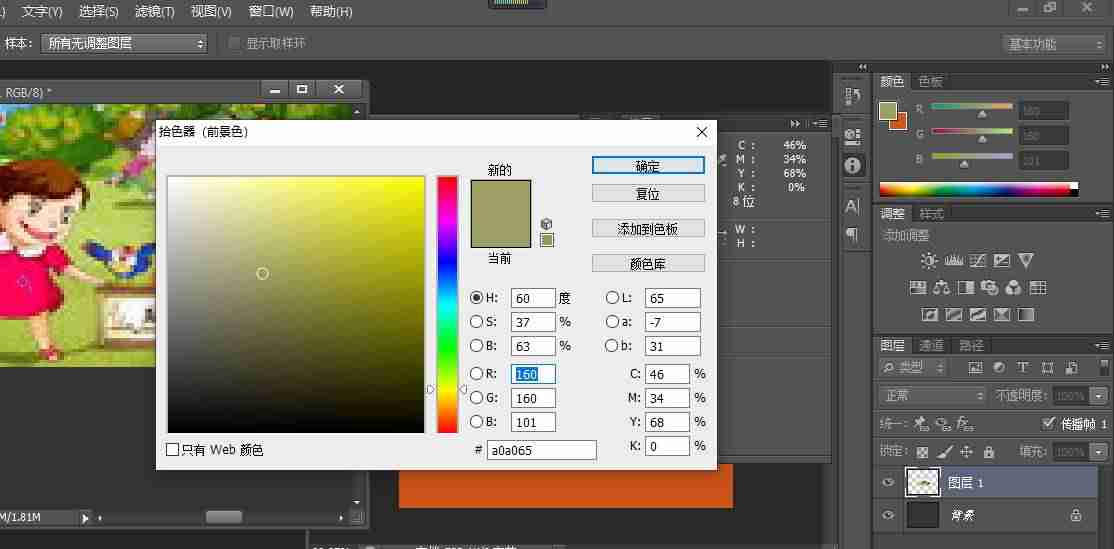The height and width of the screenshot is (549, 1114).
Task: Select the S saturation radio button
Action: tap(477, 322)
